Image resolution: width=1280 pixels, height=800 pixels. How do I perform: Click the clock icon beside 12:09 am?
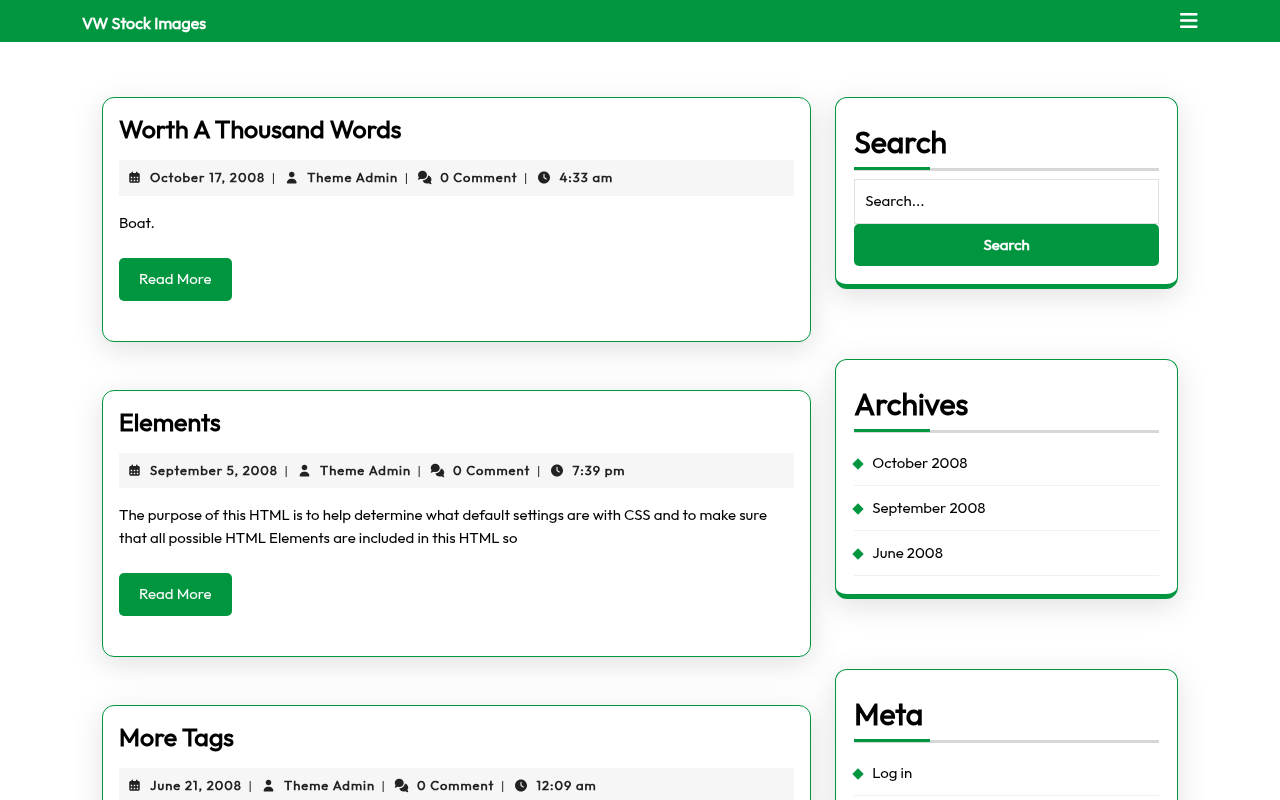tap(521, 786)
